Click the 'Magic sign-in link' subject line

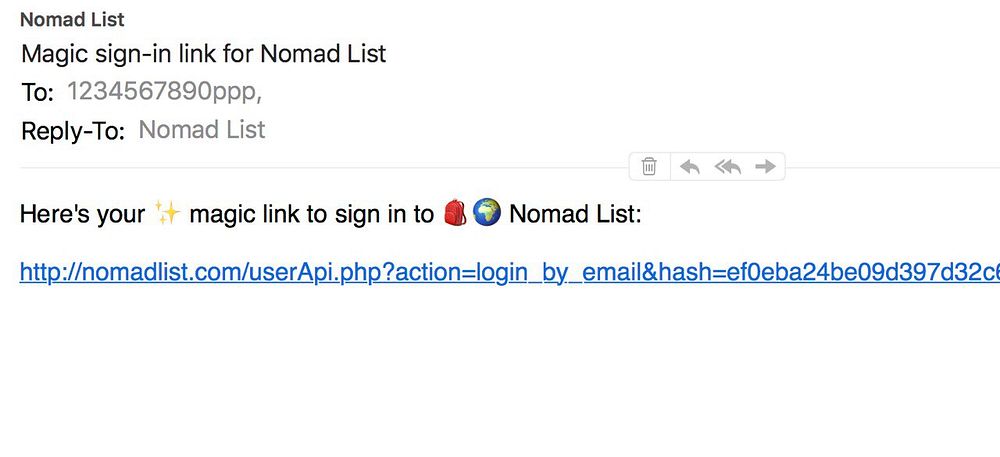click(x=204, y=53)
